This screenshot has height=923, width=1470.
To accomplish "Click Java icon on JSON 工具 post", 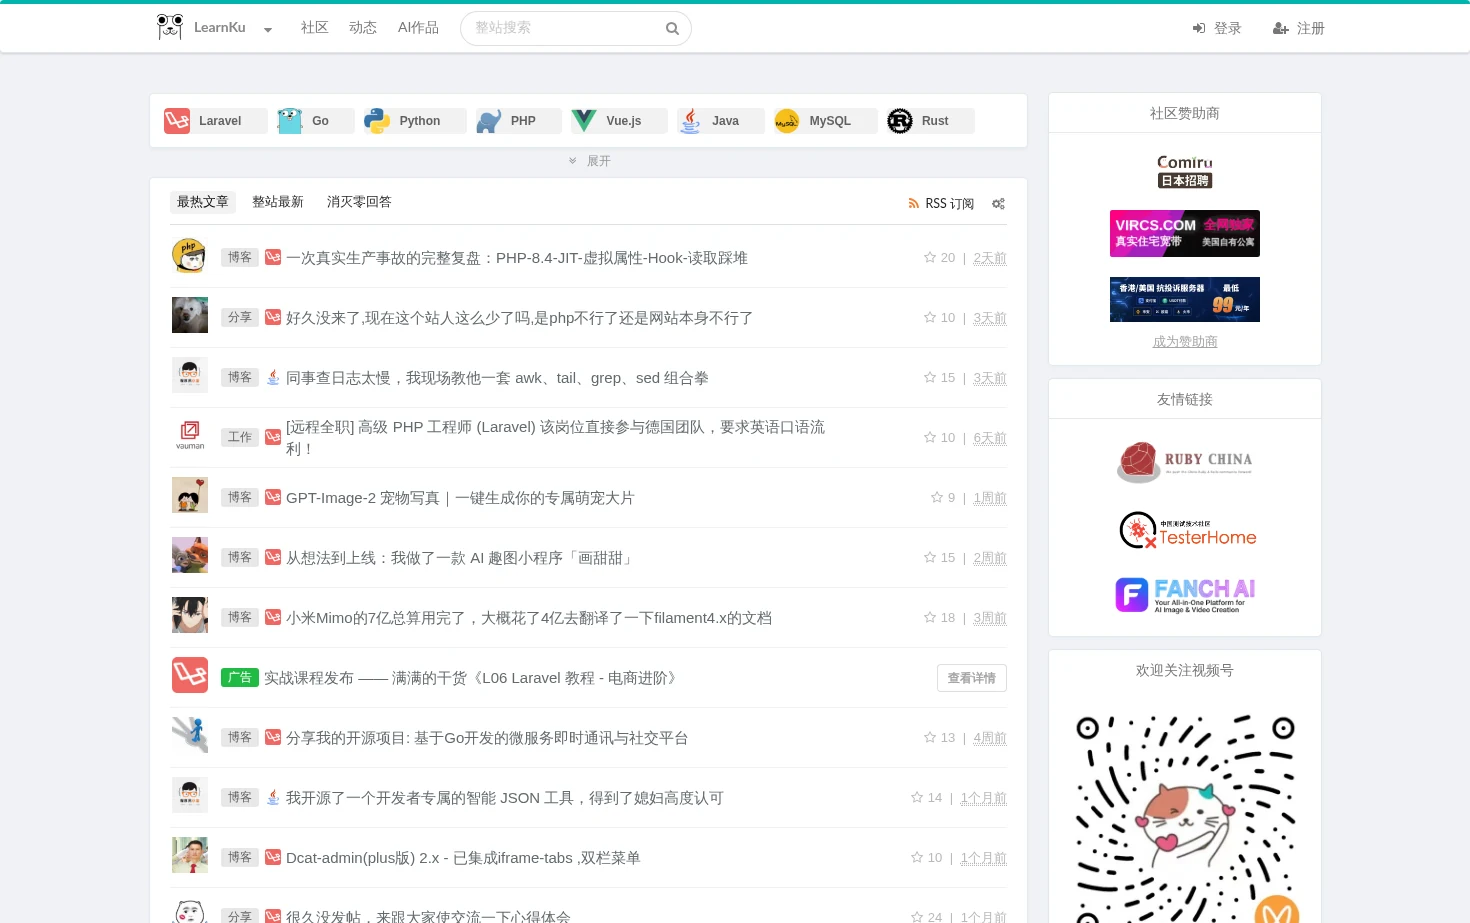I will 273,797.
